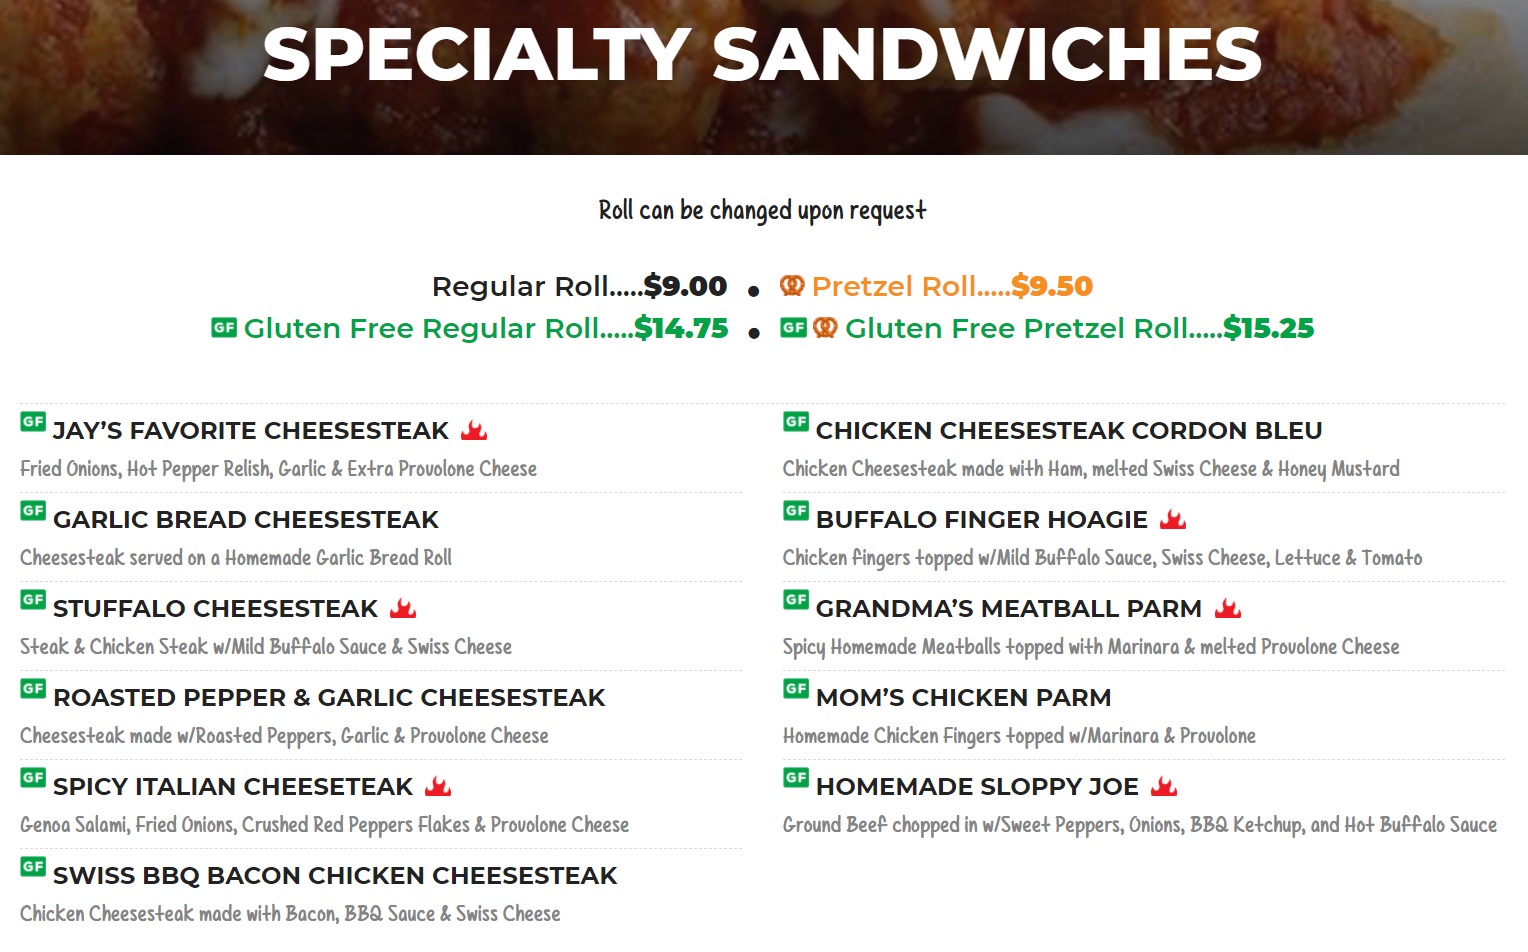Click the flame icon next to Grandma's Meatball Parm
This screenshot has width=1528, height=952.
[1228, 608]
